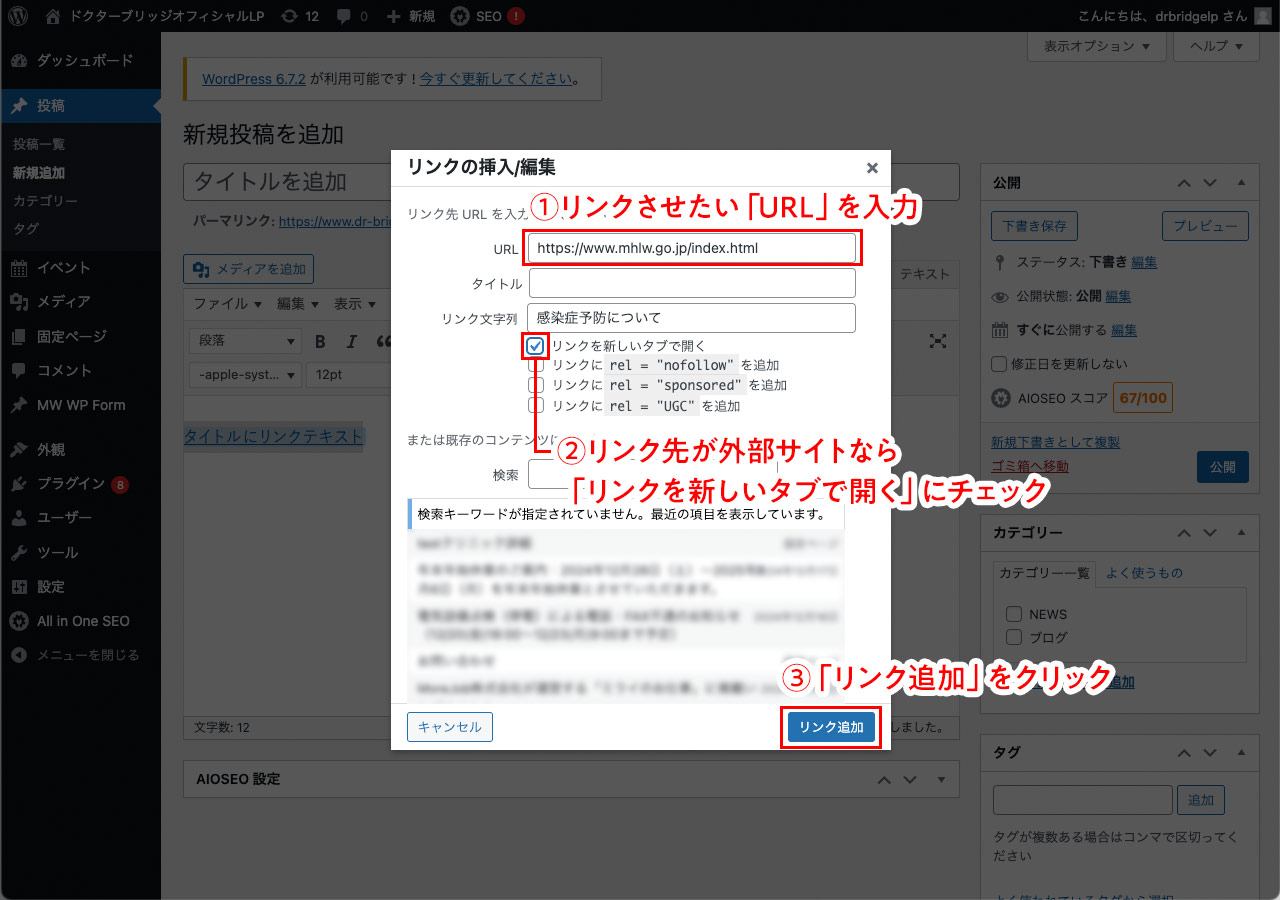Click the tag input field in タグ panel

point(1082,800)
